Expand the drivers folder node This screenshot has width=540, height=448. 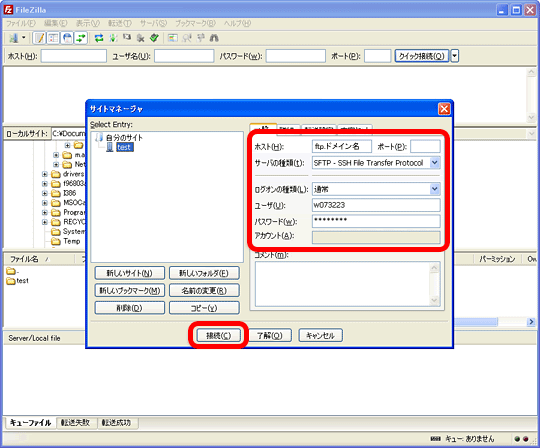point(45,174)
